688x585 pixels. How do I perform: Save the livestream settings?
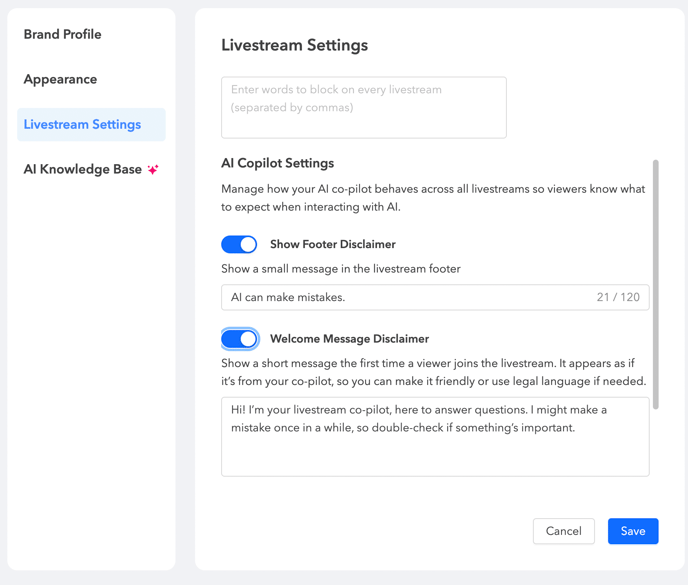pyautogui.click(x=632, y=531)
